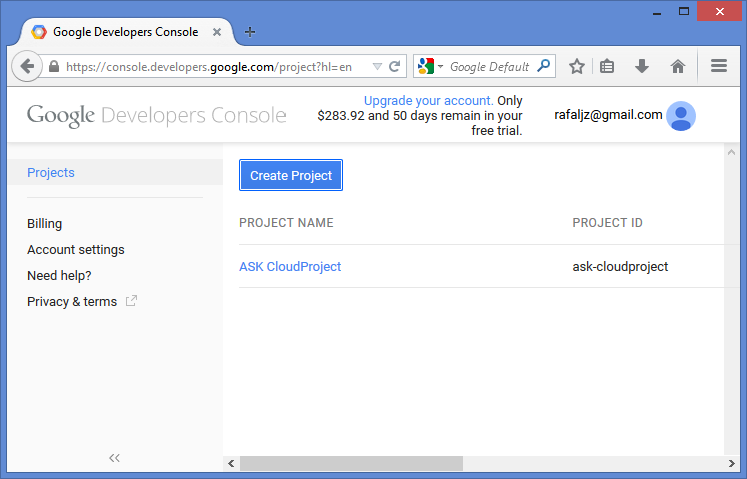The width and height of the screenshot is (747, 479).
Task: Open the URL history dropdown arrow
Action: click(x=377, y=66)
